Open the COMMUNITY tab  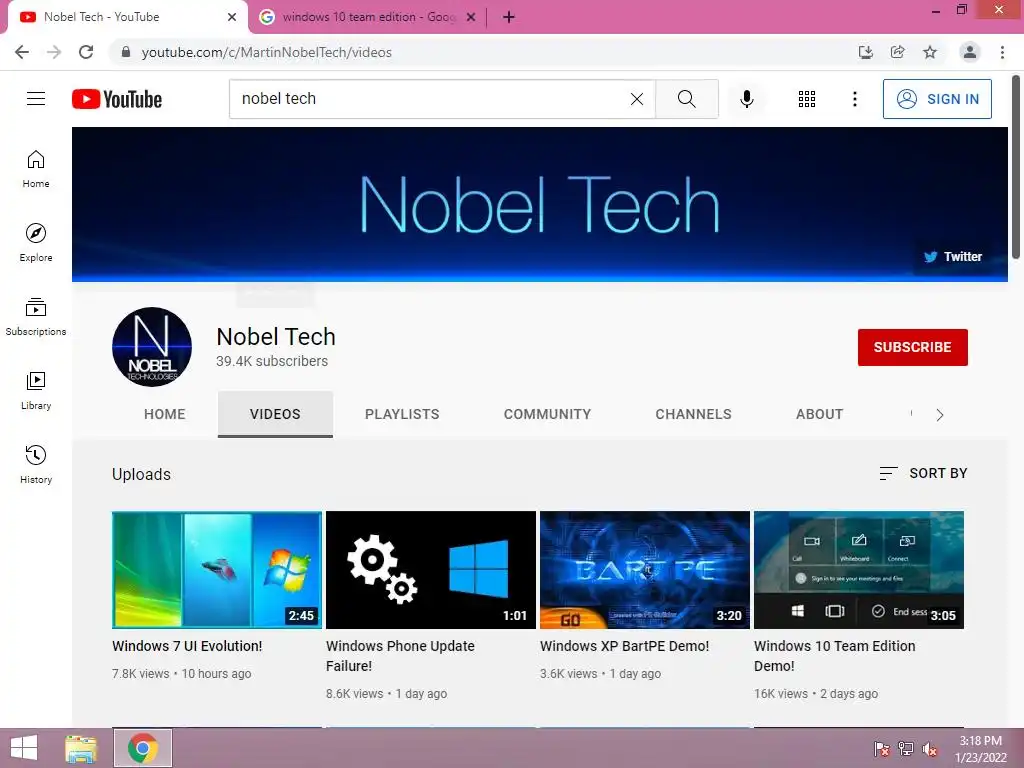[x=547, y=414]
